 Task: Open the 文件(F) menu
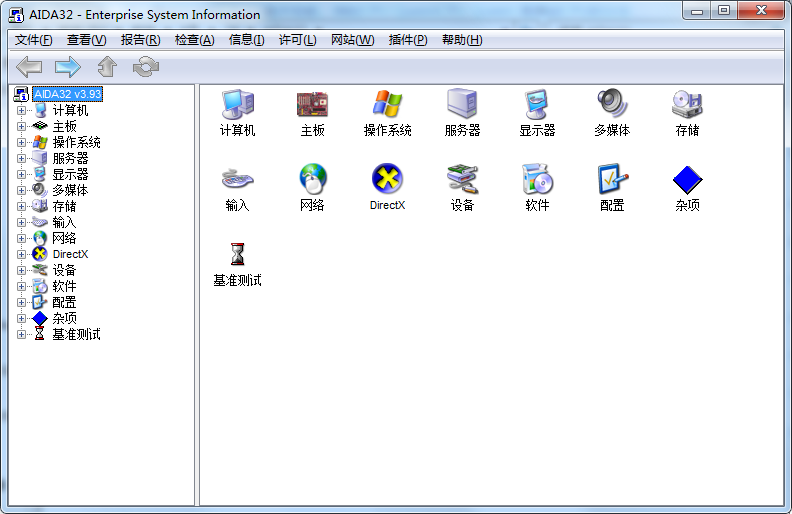coord(34,40)
